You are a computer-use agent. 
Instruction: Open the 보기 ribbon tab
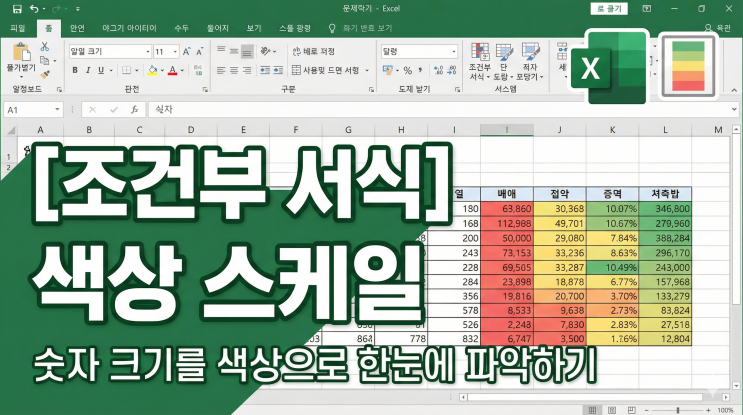point(254,28)
